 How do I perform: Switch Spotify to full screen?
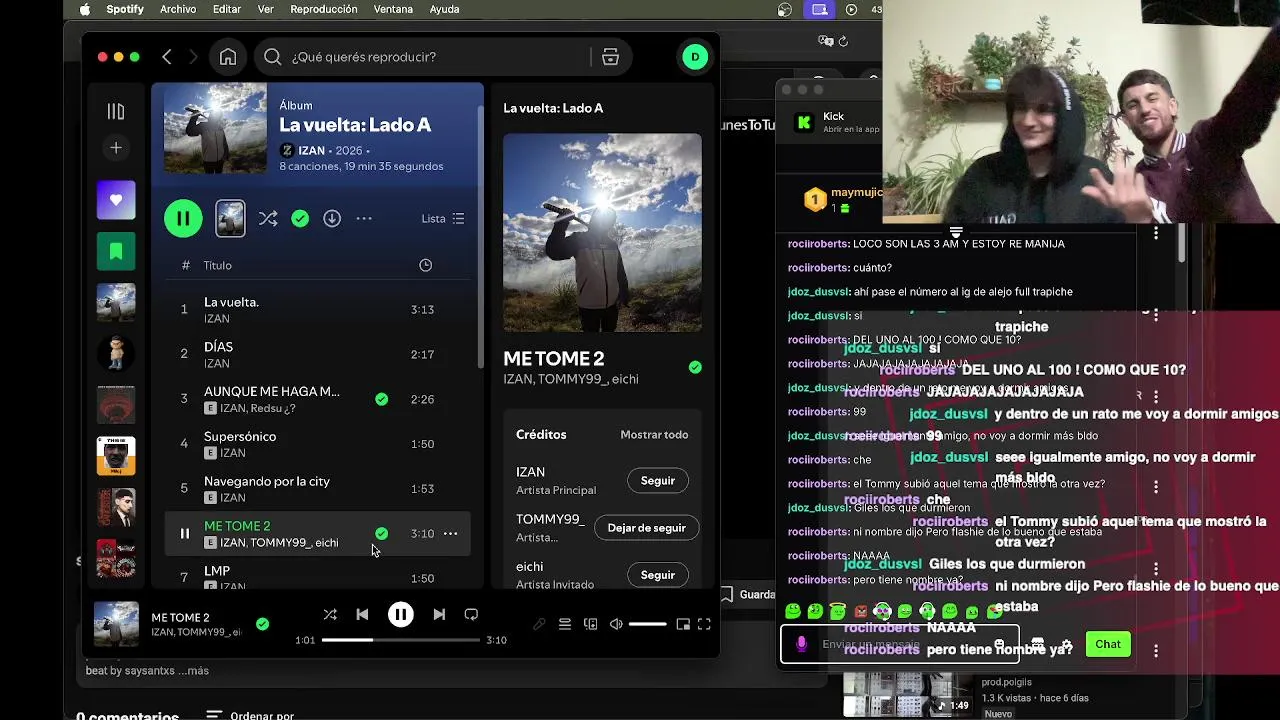[704, 624]
